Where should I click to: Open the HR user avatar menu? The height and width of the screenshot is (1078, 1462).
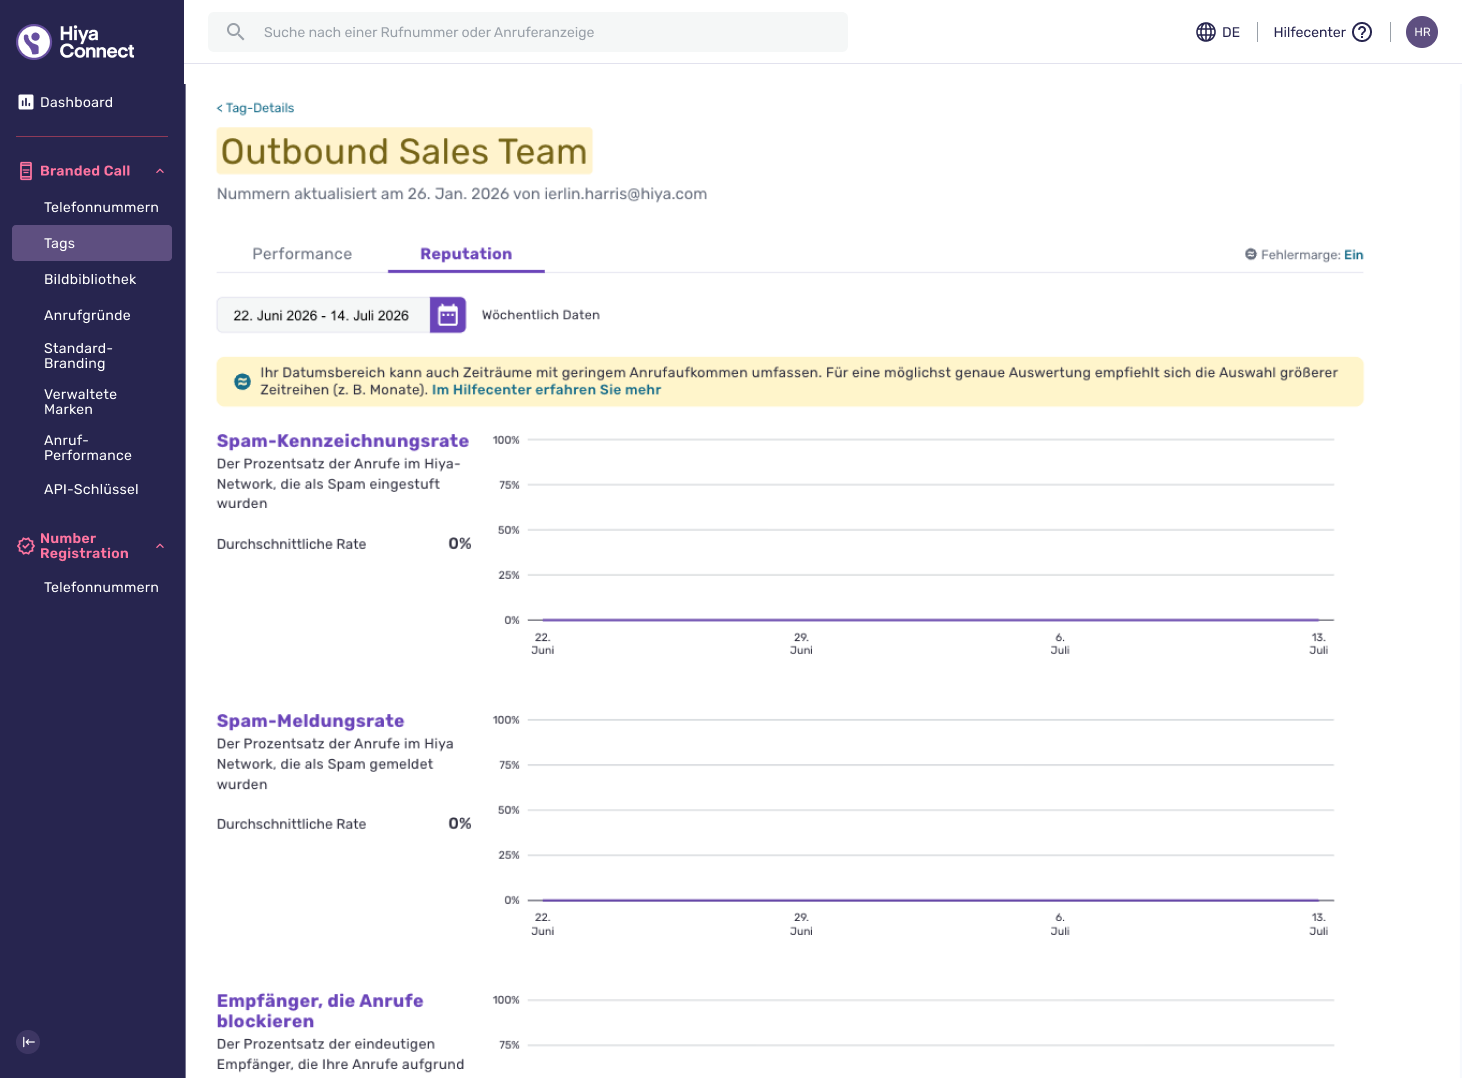pos(1422,32)
